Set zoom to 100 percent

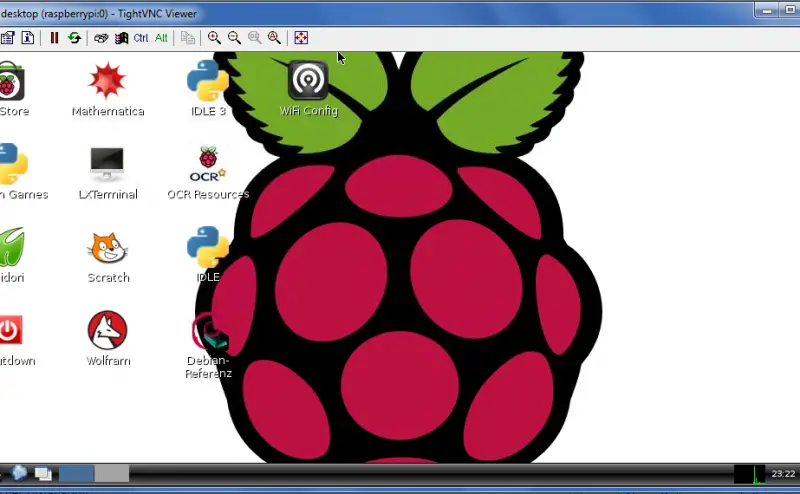coord(255,38)
